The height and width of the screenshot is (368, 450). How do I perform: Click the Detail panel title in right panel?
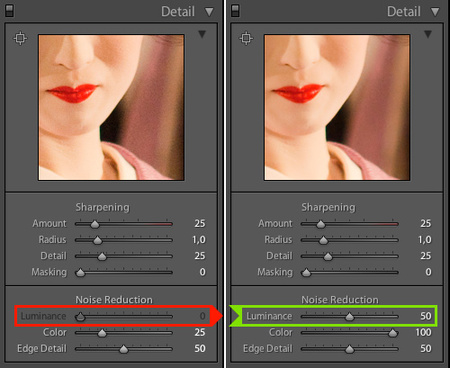pos(404,12)
